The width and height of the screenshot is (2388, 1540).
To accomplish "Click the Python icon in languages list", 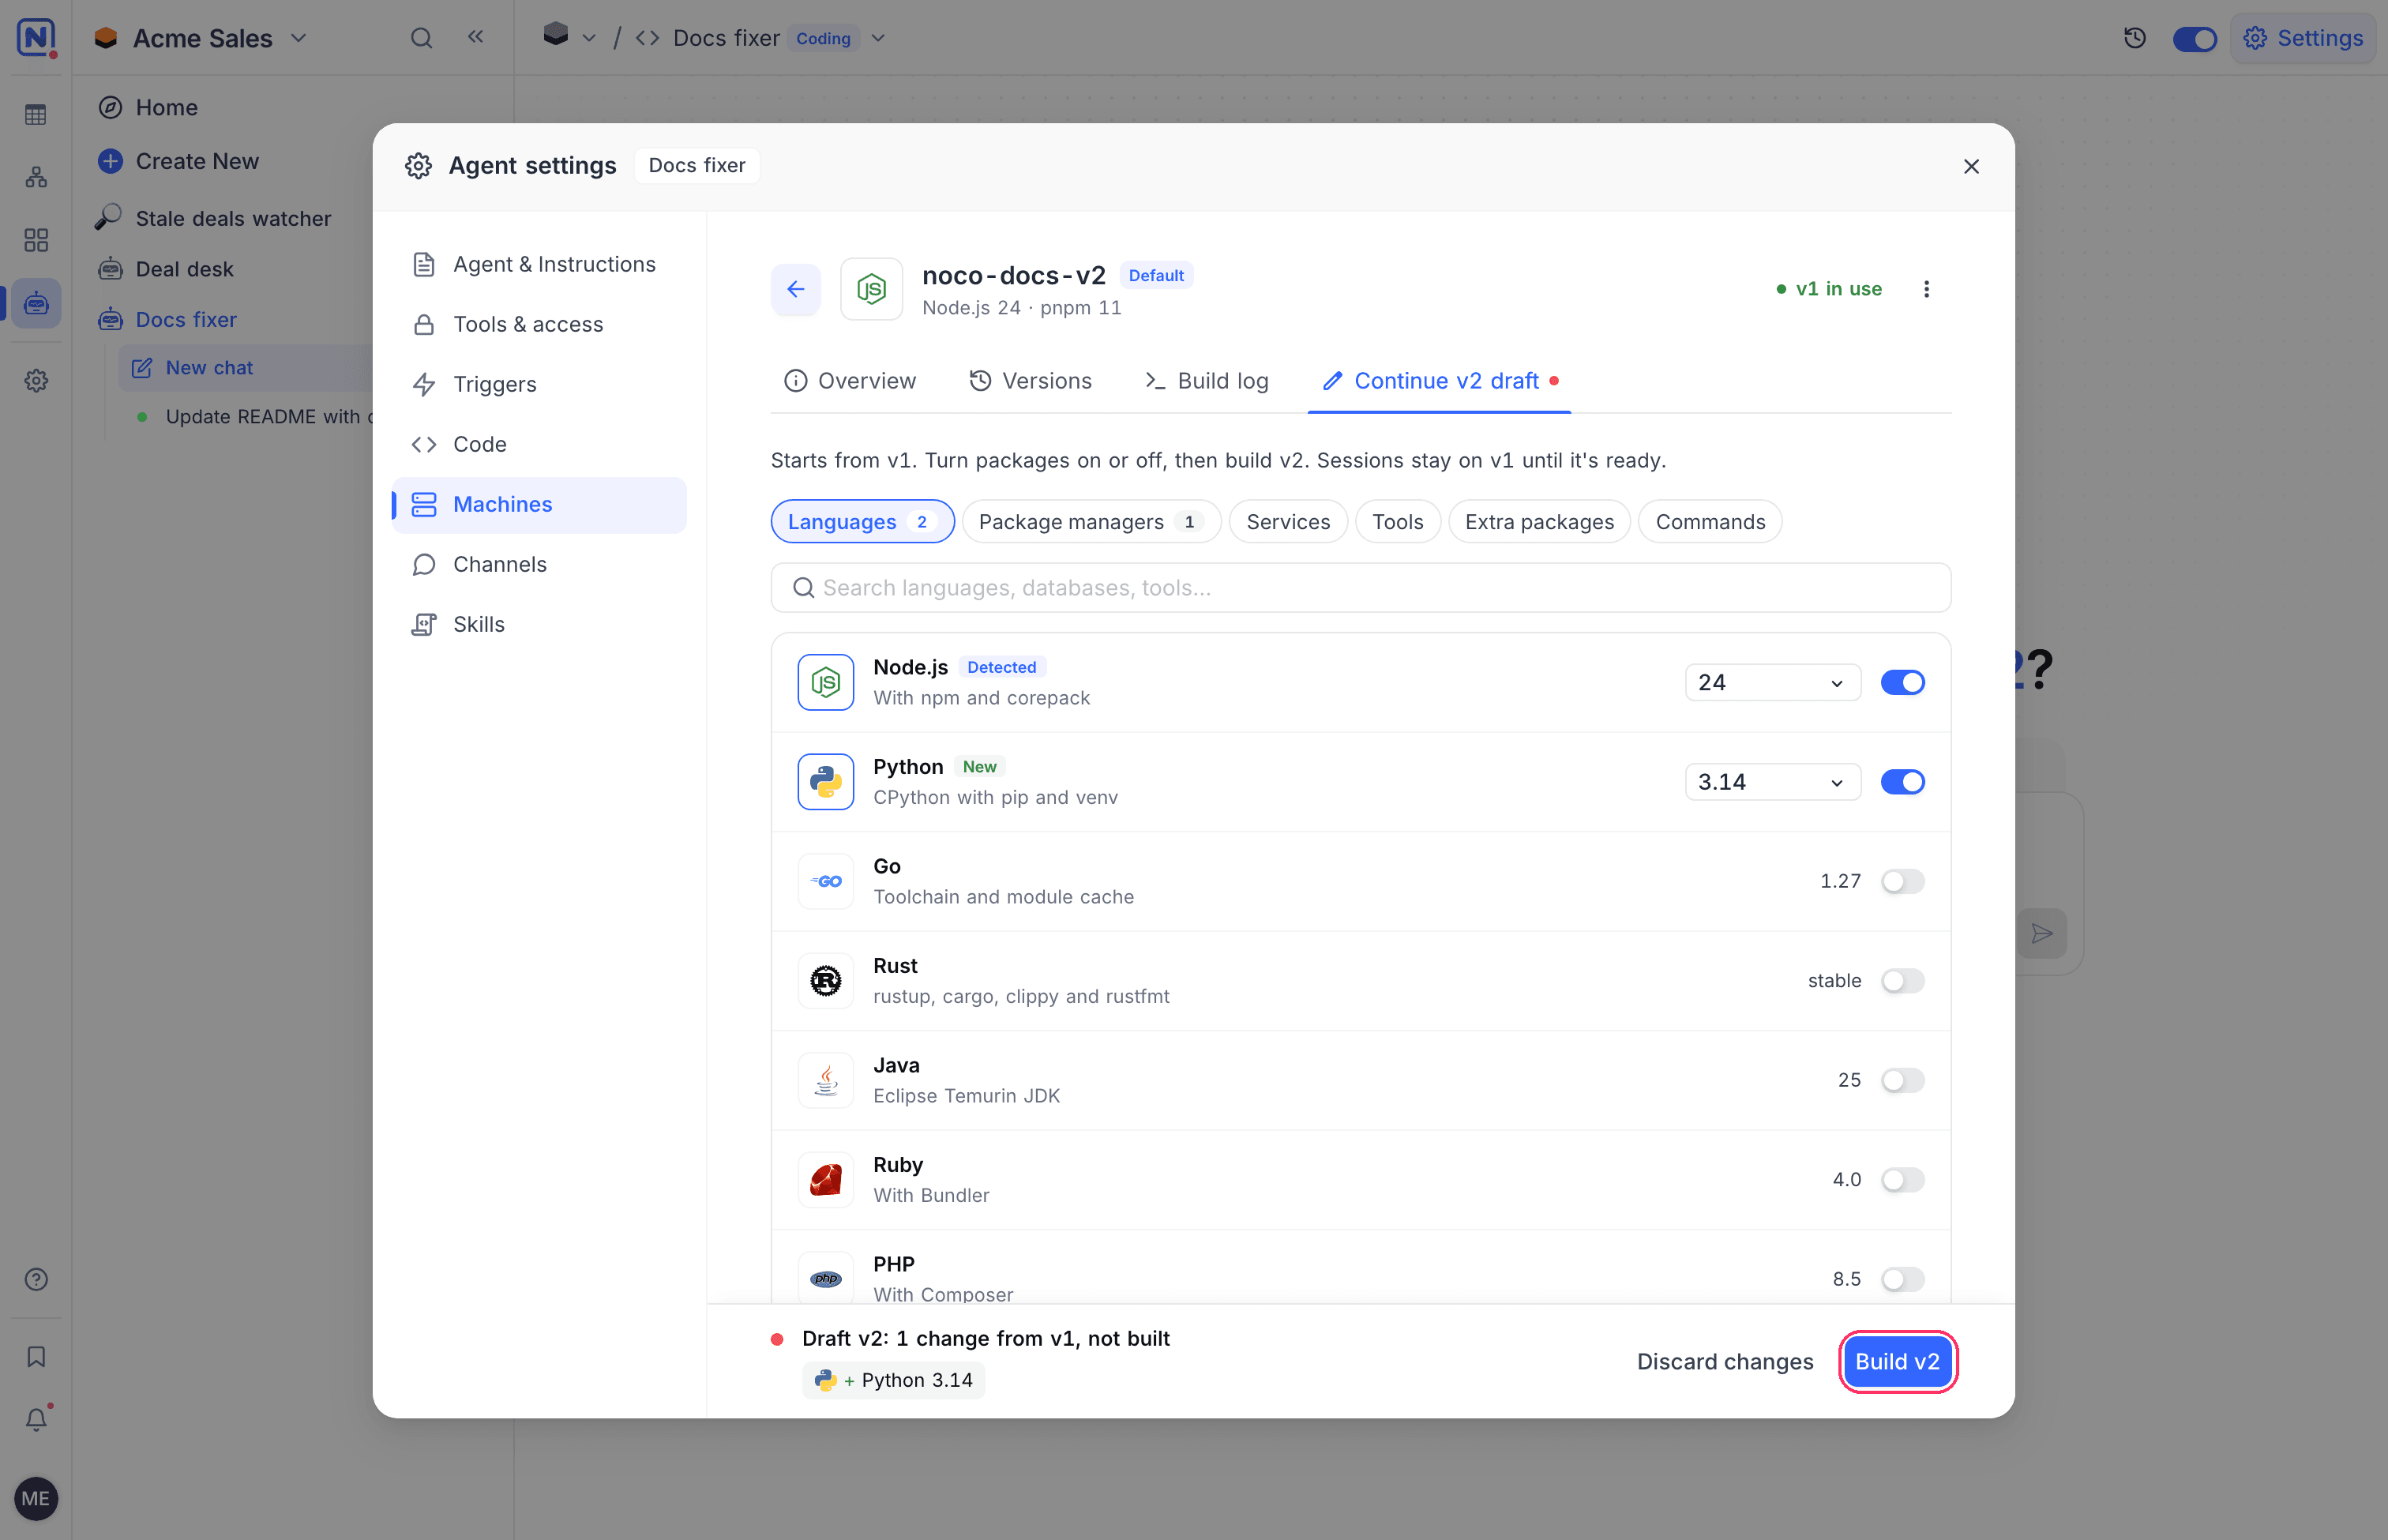I will [825, 782].
